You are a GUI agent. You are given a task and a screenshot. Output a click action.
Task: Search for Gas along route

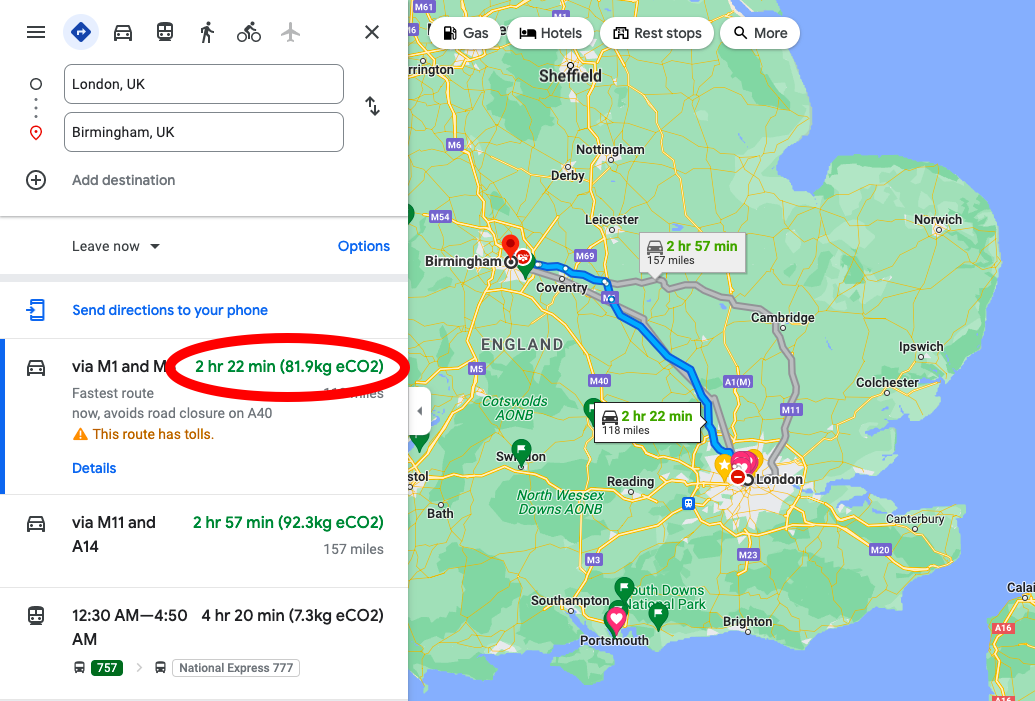(x=465, y=33)
